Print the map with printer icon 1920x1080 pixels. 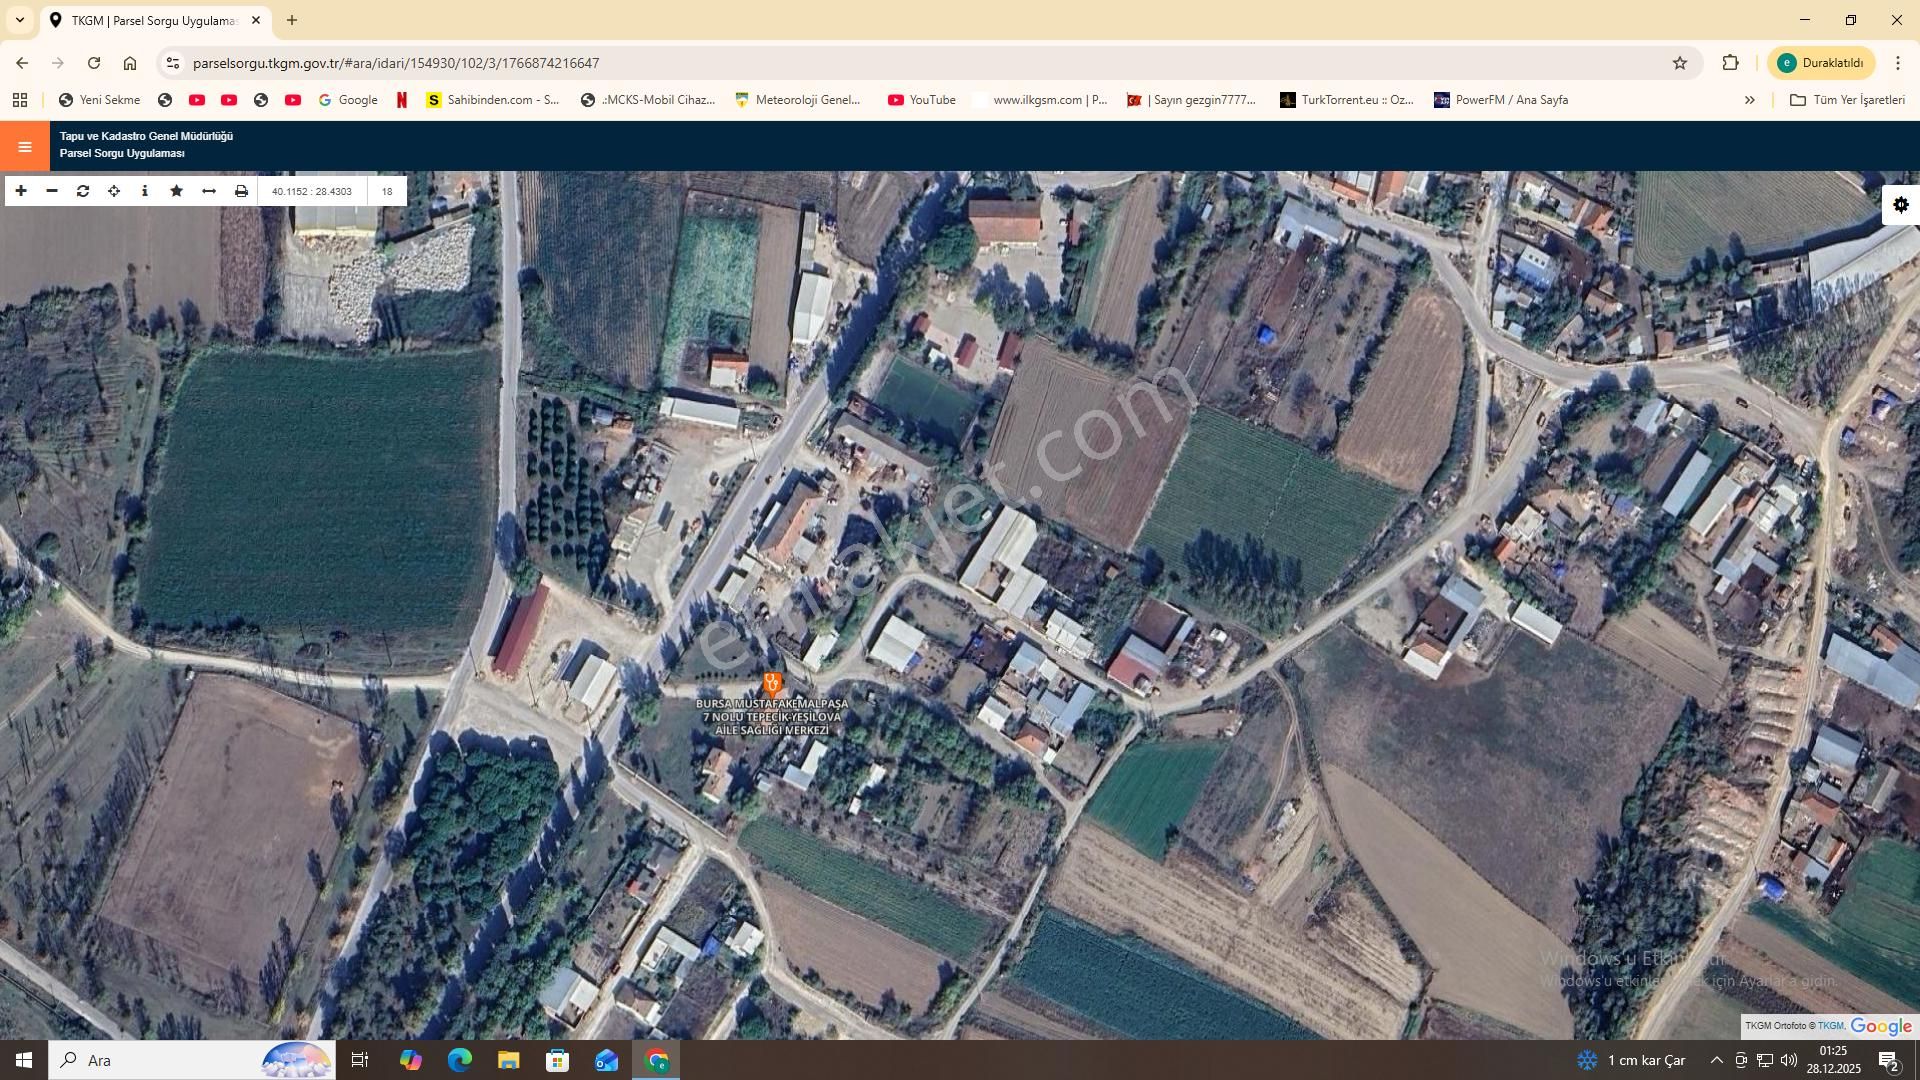click(241, 191)
